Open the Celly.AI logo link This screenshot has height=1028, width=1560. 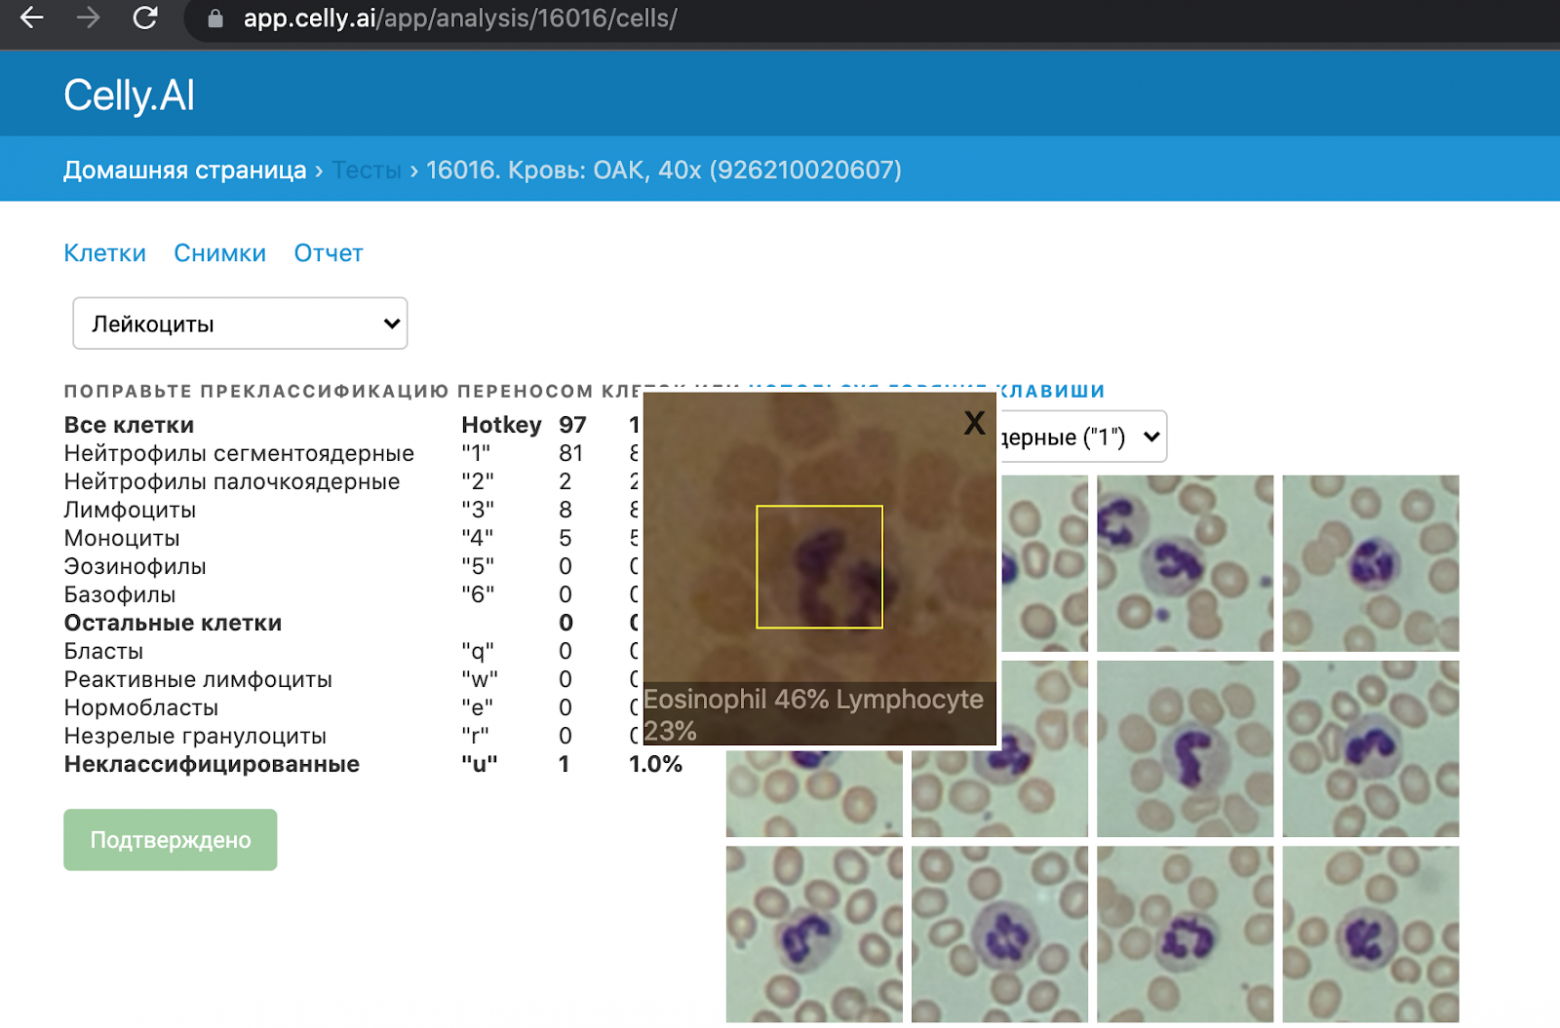[129, 96]
